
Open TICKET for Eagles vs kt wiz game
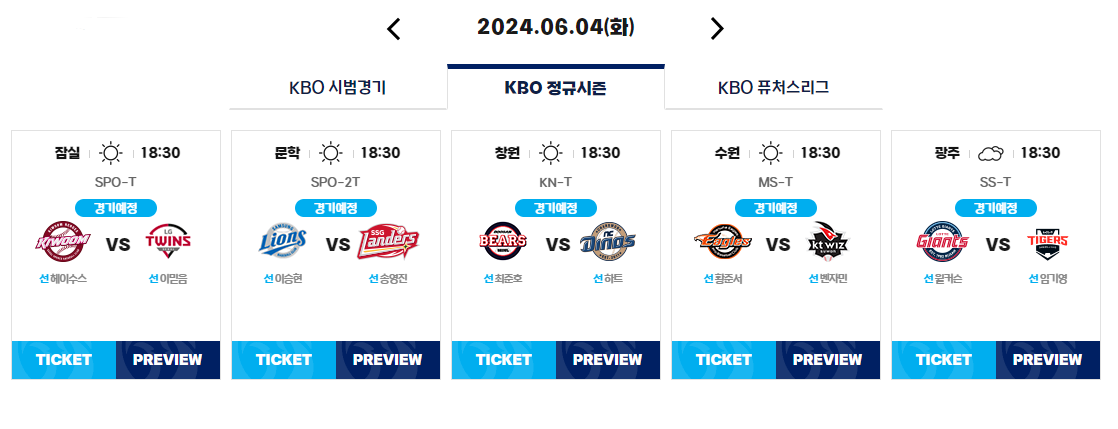pyautogui.click(x=724, y=360)
